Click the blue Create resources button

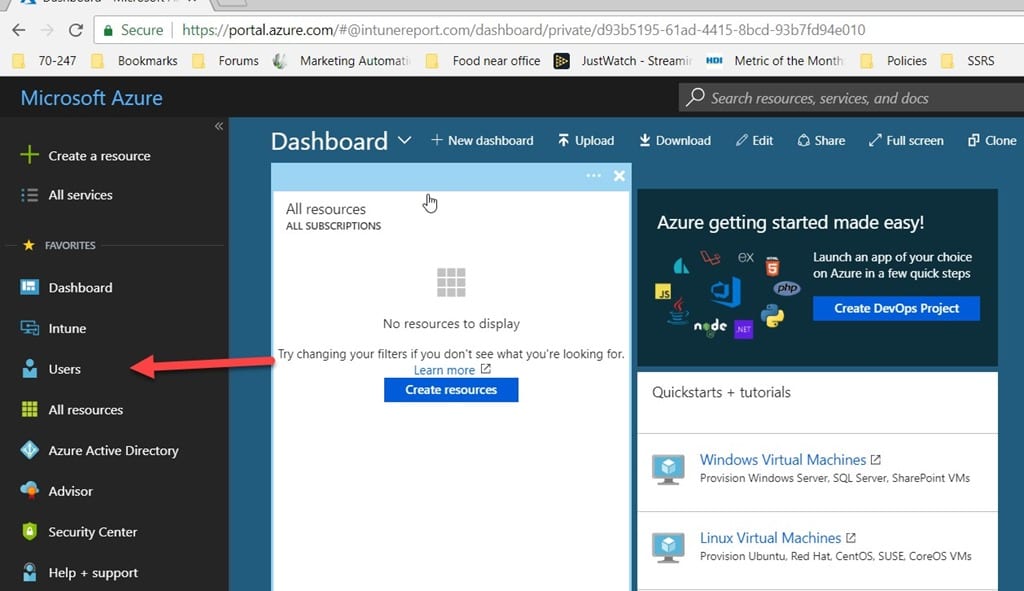451,390
